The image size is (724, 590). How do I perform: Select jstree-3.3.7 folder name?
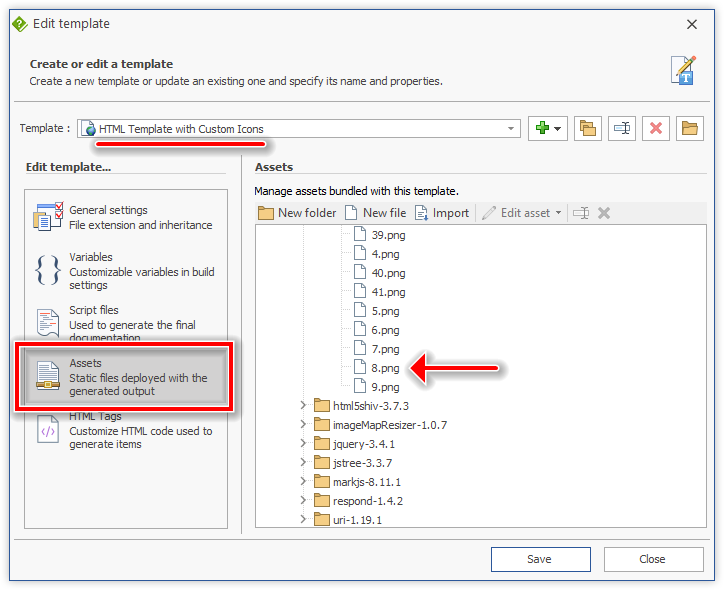[362, 463]
